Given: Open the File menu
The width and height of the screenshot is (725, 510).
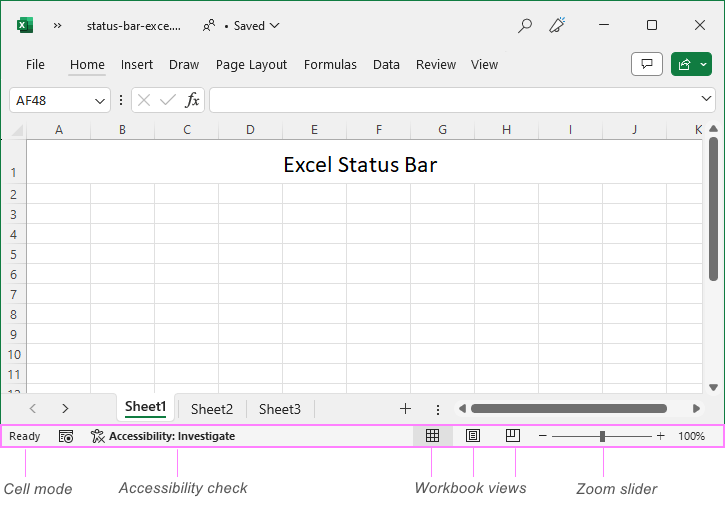Looking at the screenshot, I should tap(35, 64).
